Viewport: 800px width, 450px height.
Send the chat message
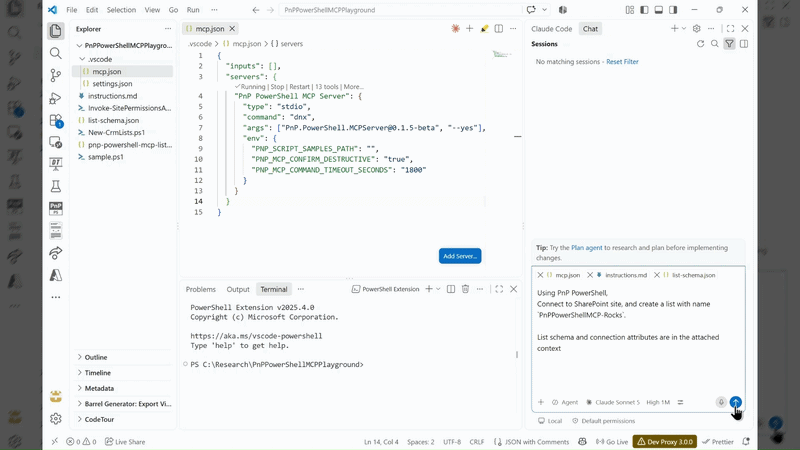[x=735, y=402]
